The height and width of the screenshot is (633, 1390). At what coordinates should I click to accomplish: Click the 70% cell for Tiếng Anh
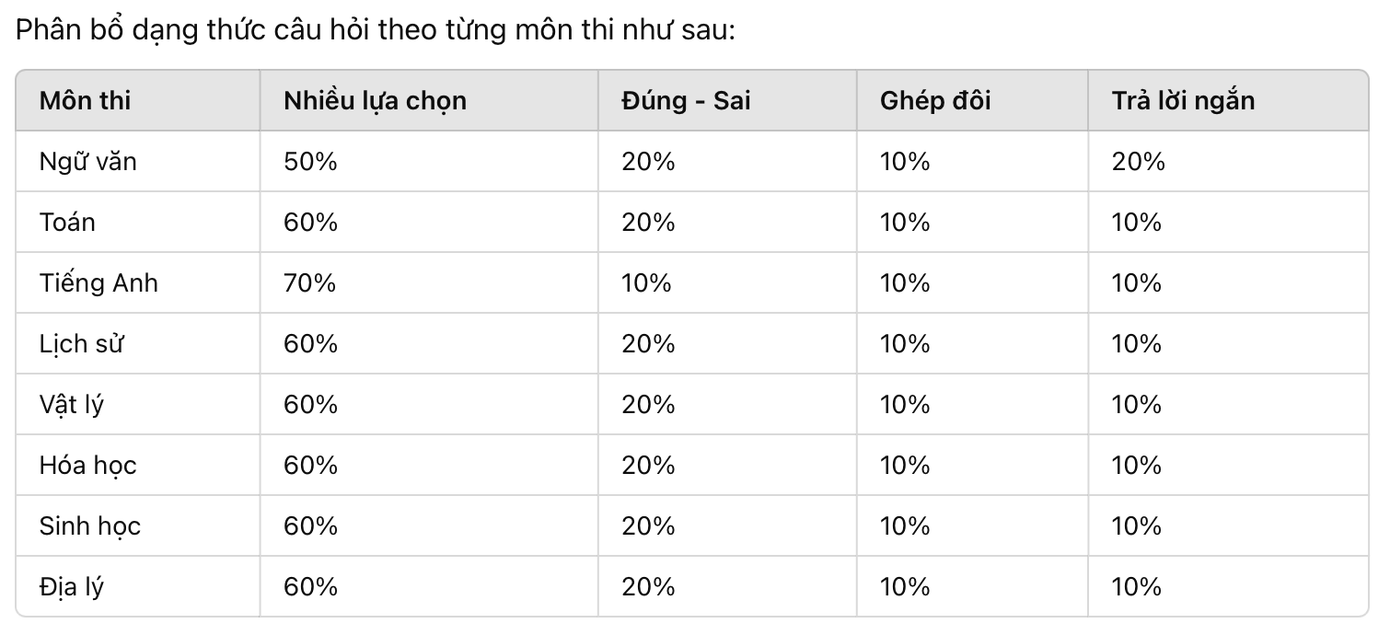(310, 283)
